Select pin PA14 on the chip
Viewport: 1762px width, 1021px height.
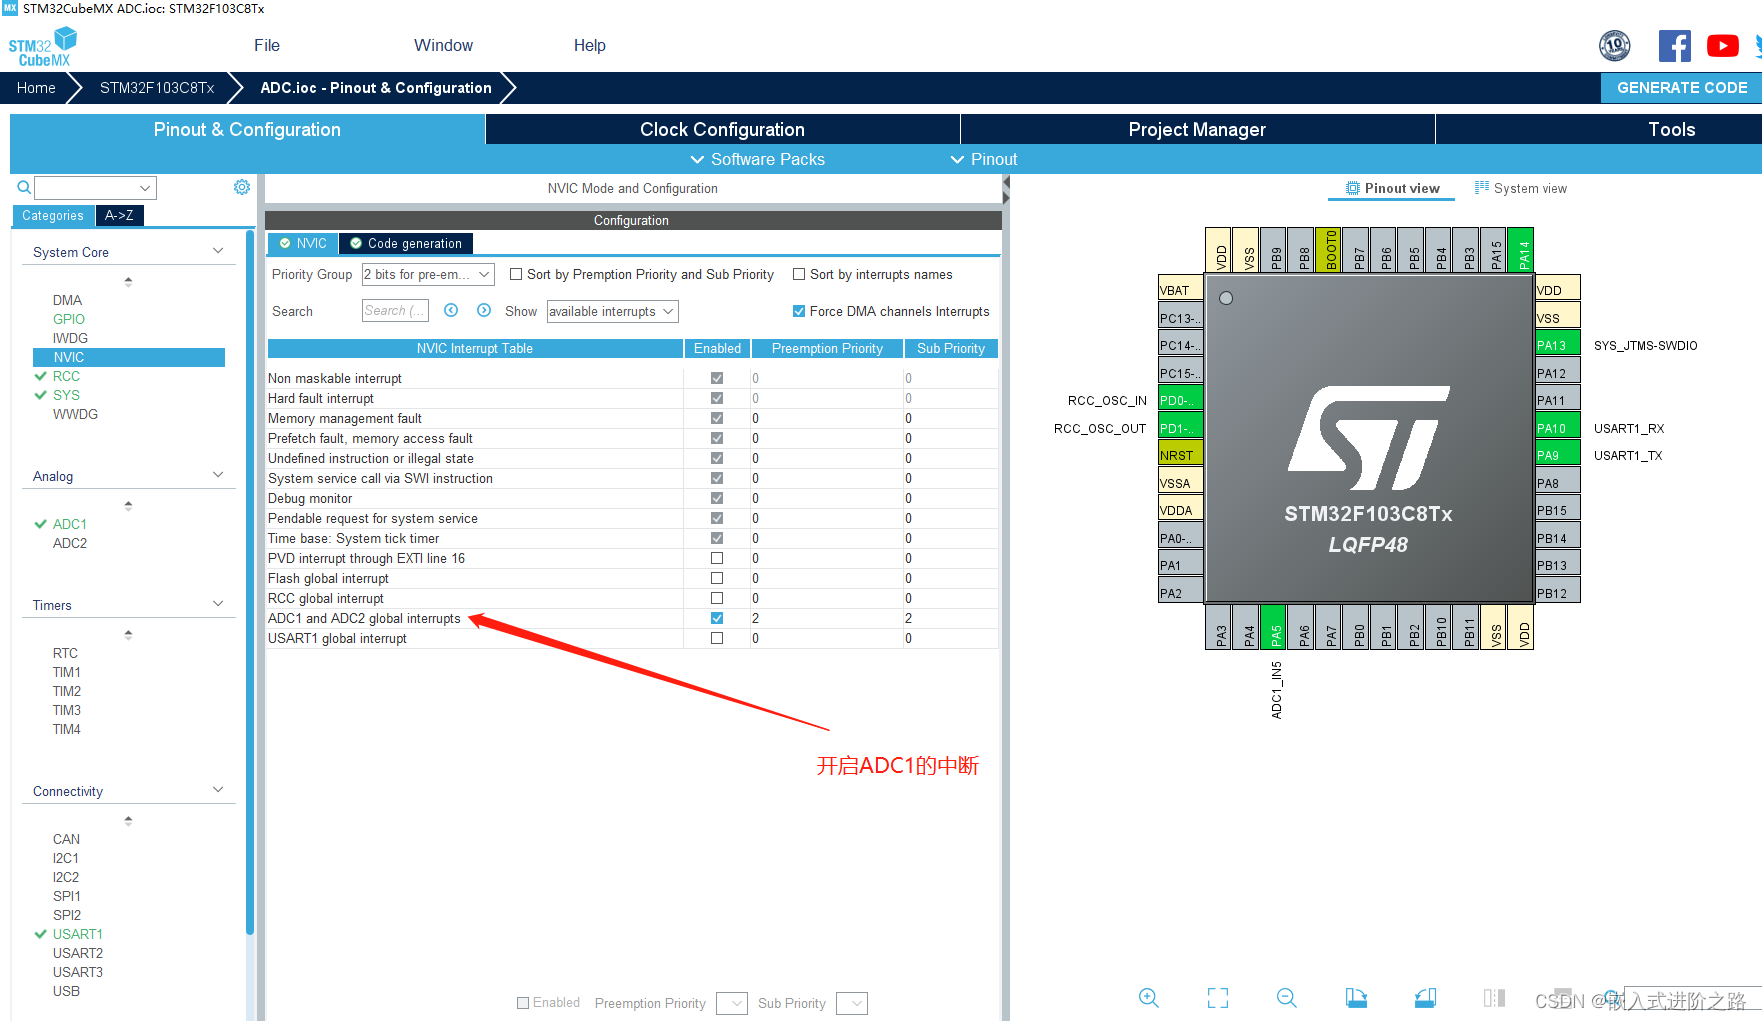[1521, 250]
